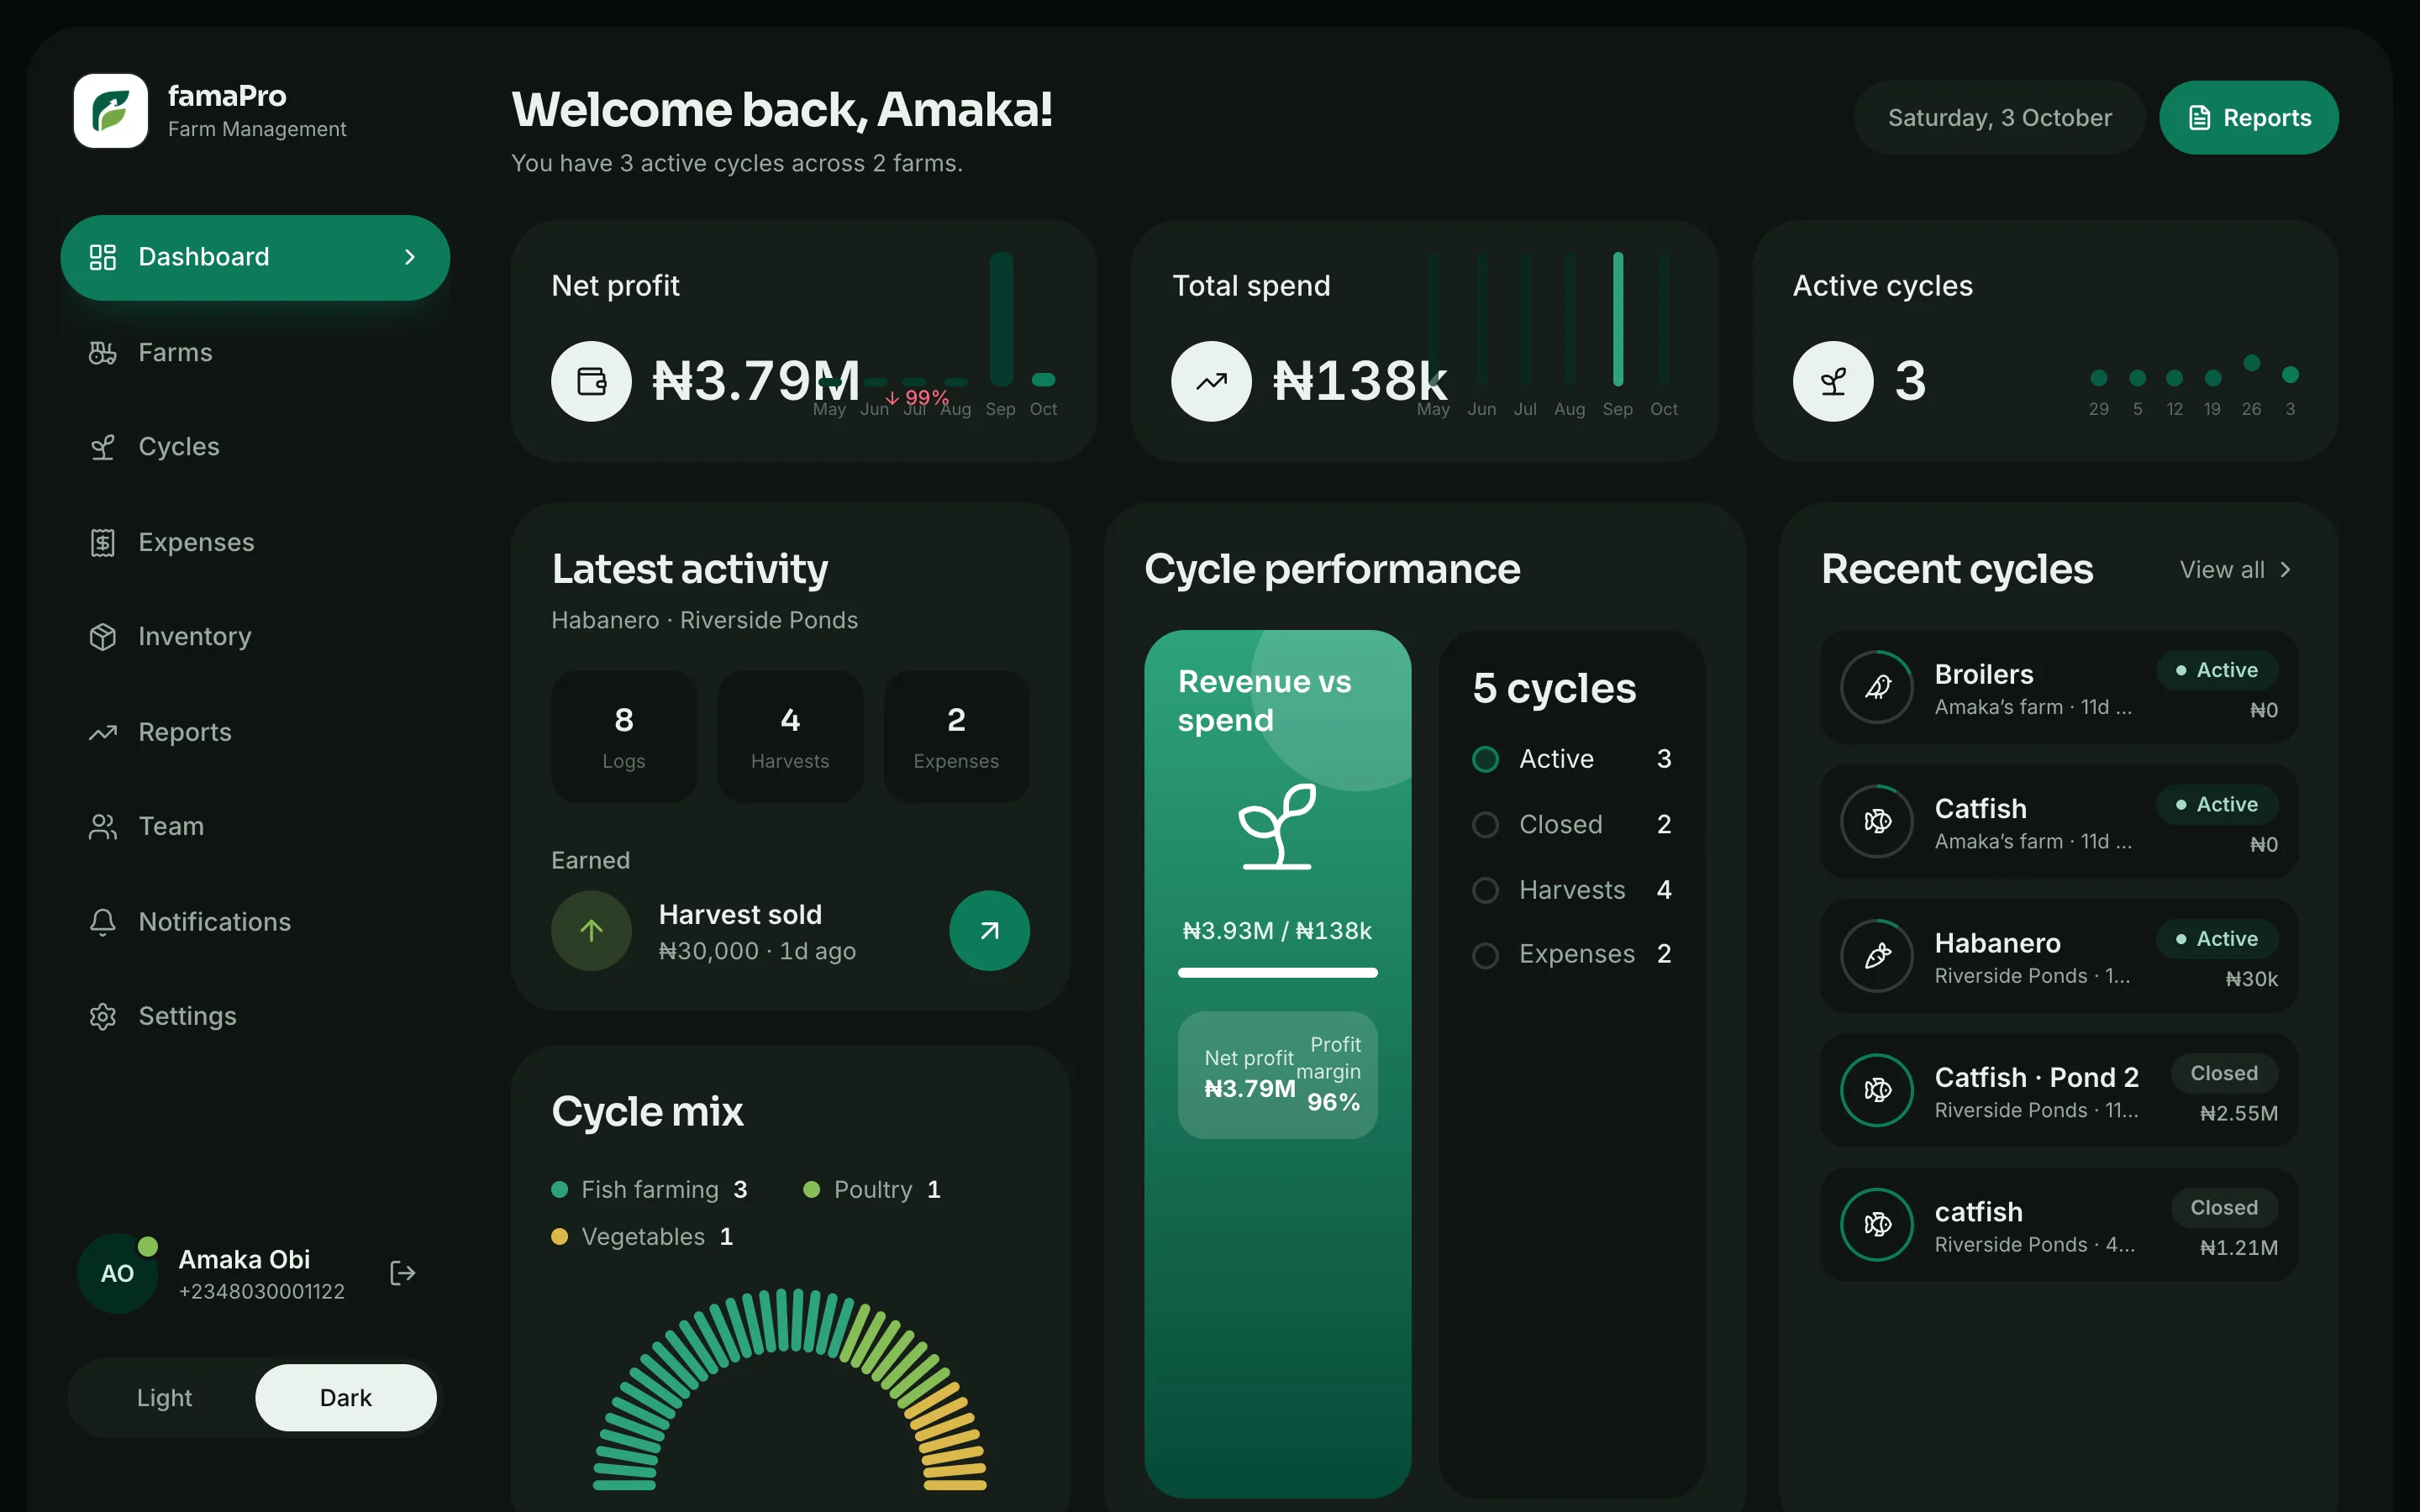The image size is (2420, 1512).
Task: Click the Fish farming legend dot
Action: (560, 1189)
